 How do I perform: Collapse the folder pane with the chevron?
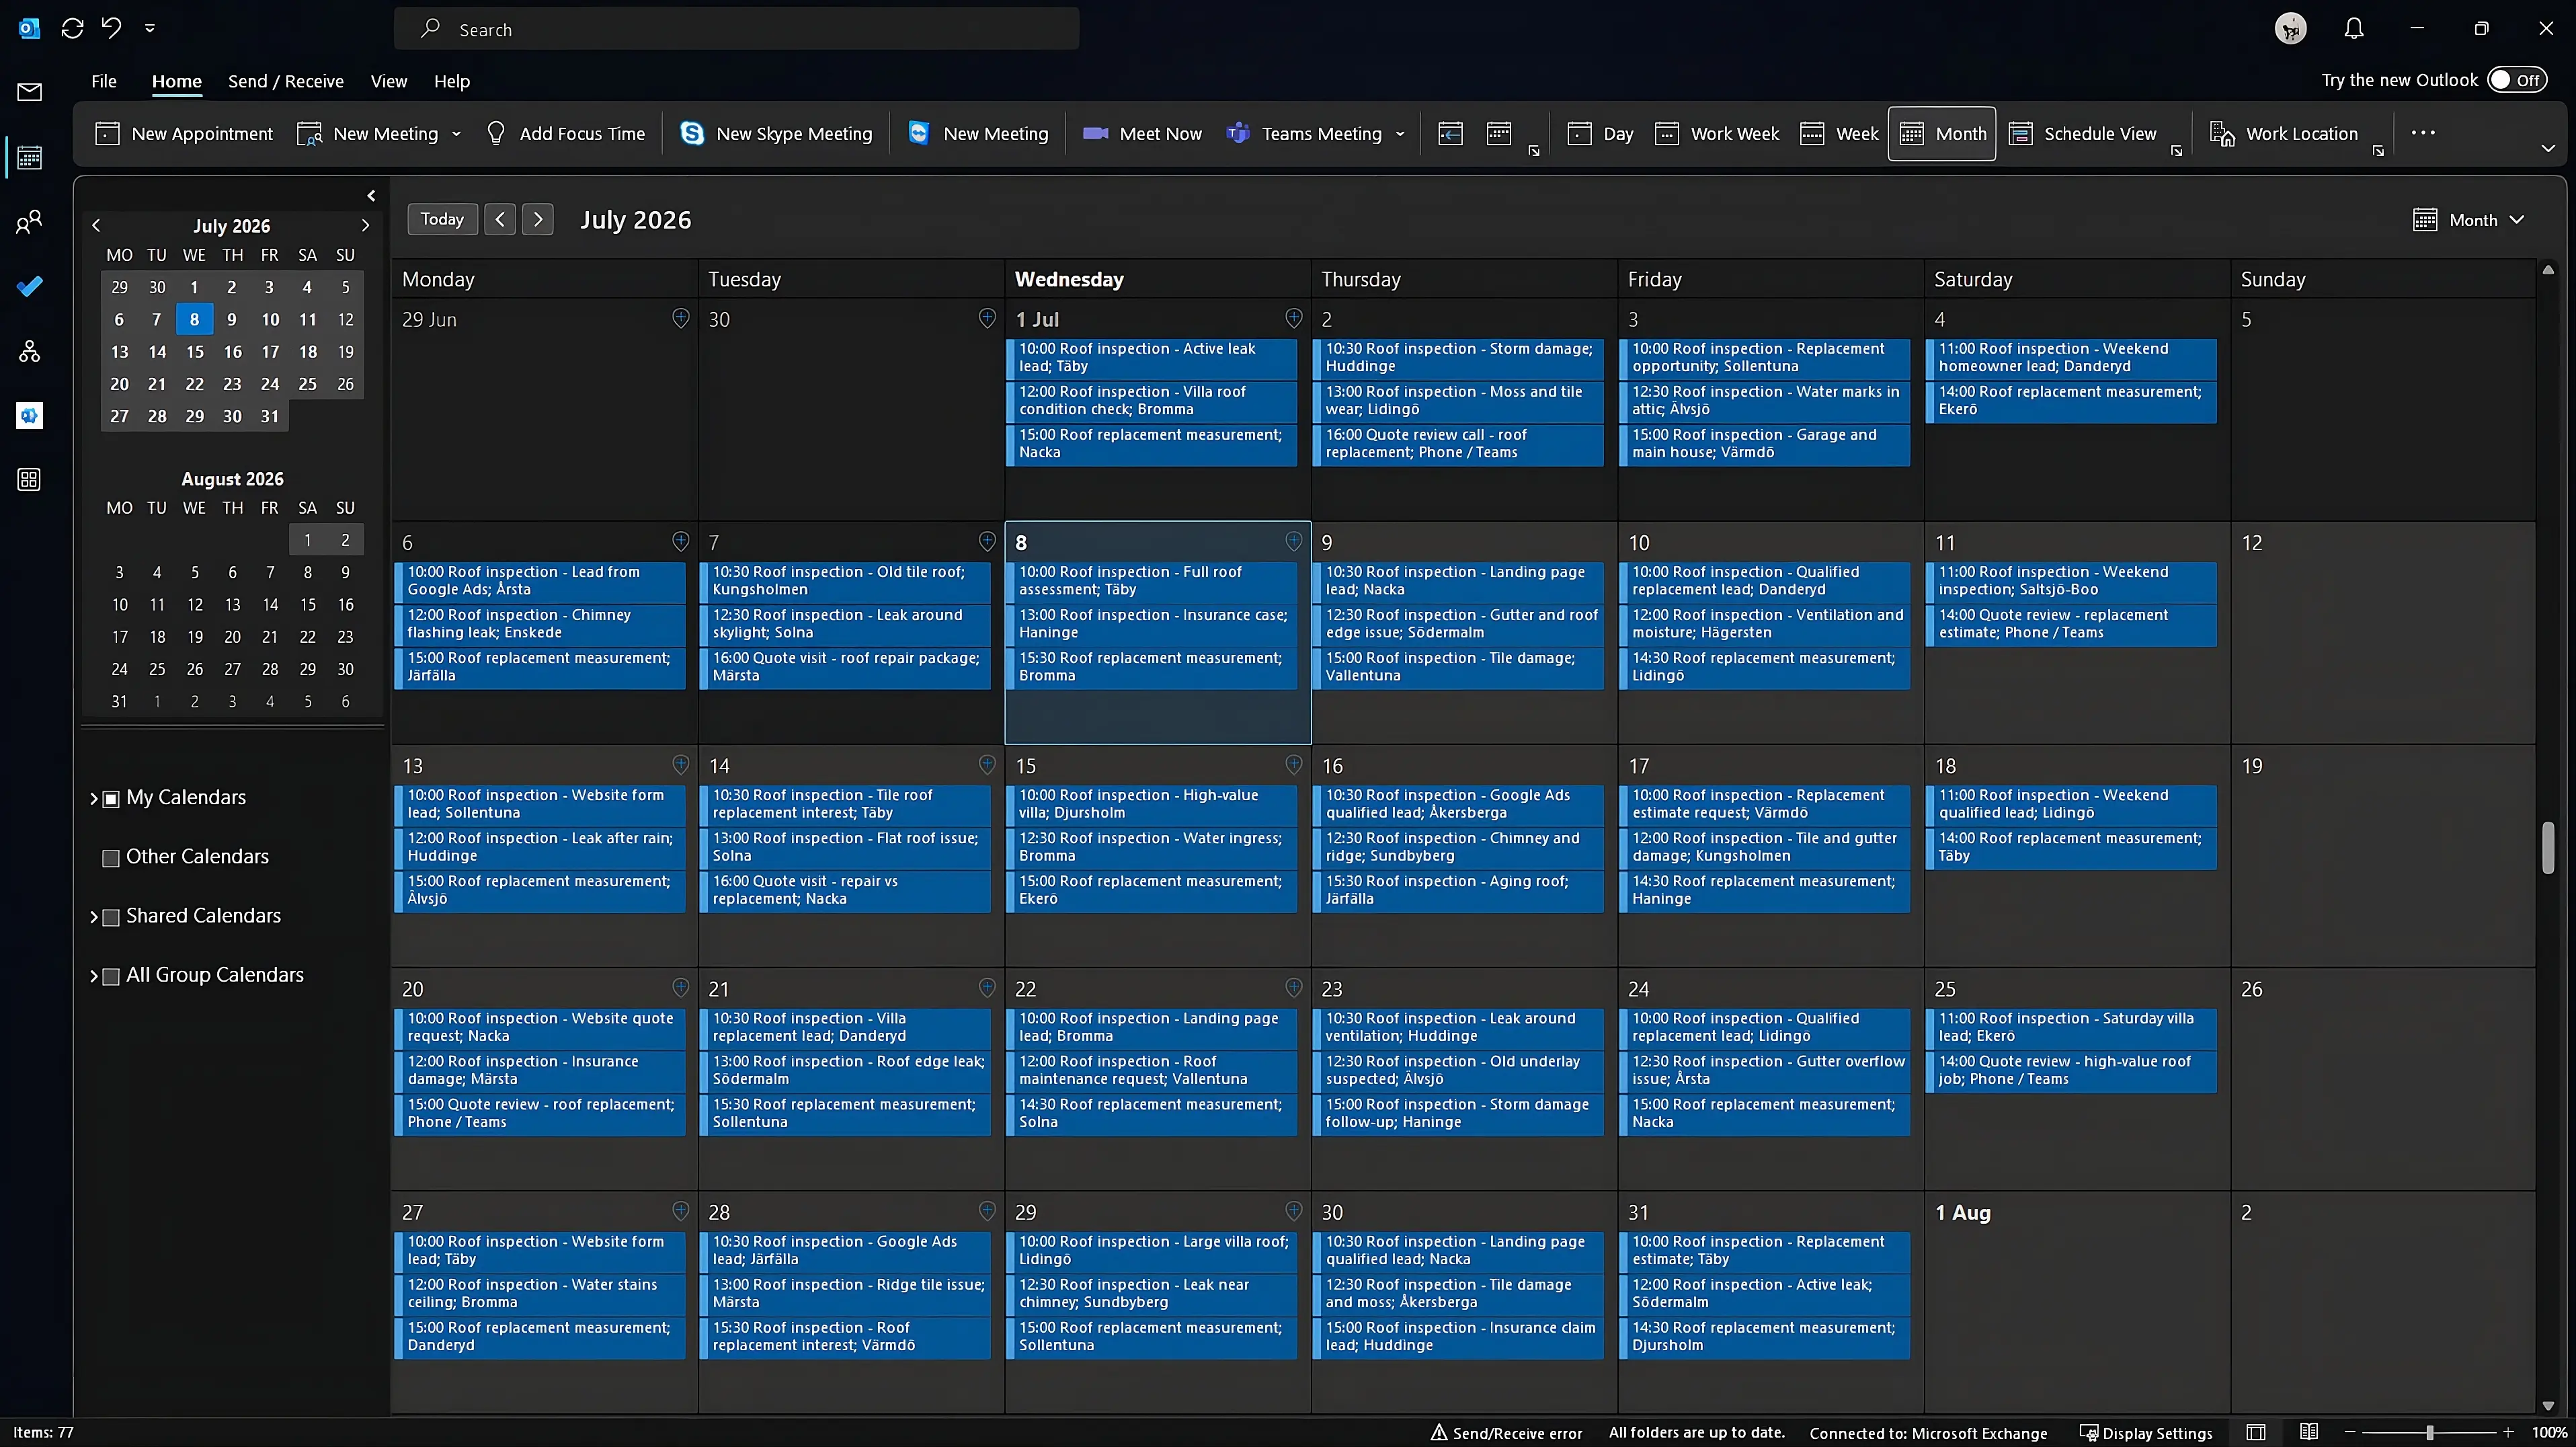coord(371,195)
